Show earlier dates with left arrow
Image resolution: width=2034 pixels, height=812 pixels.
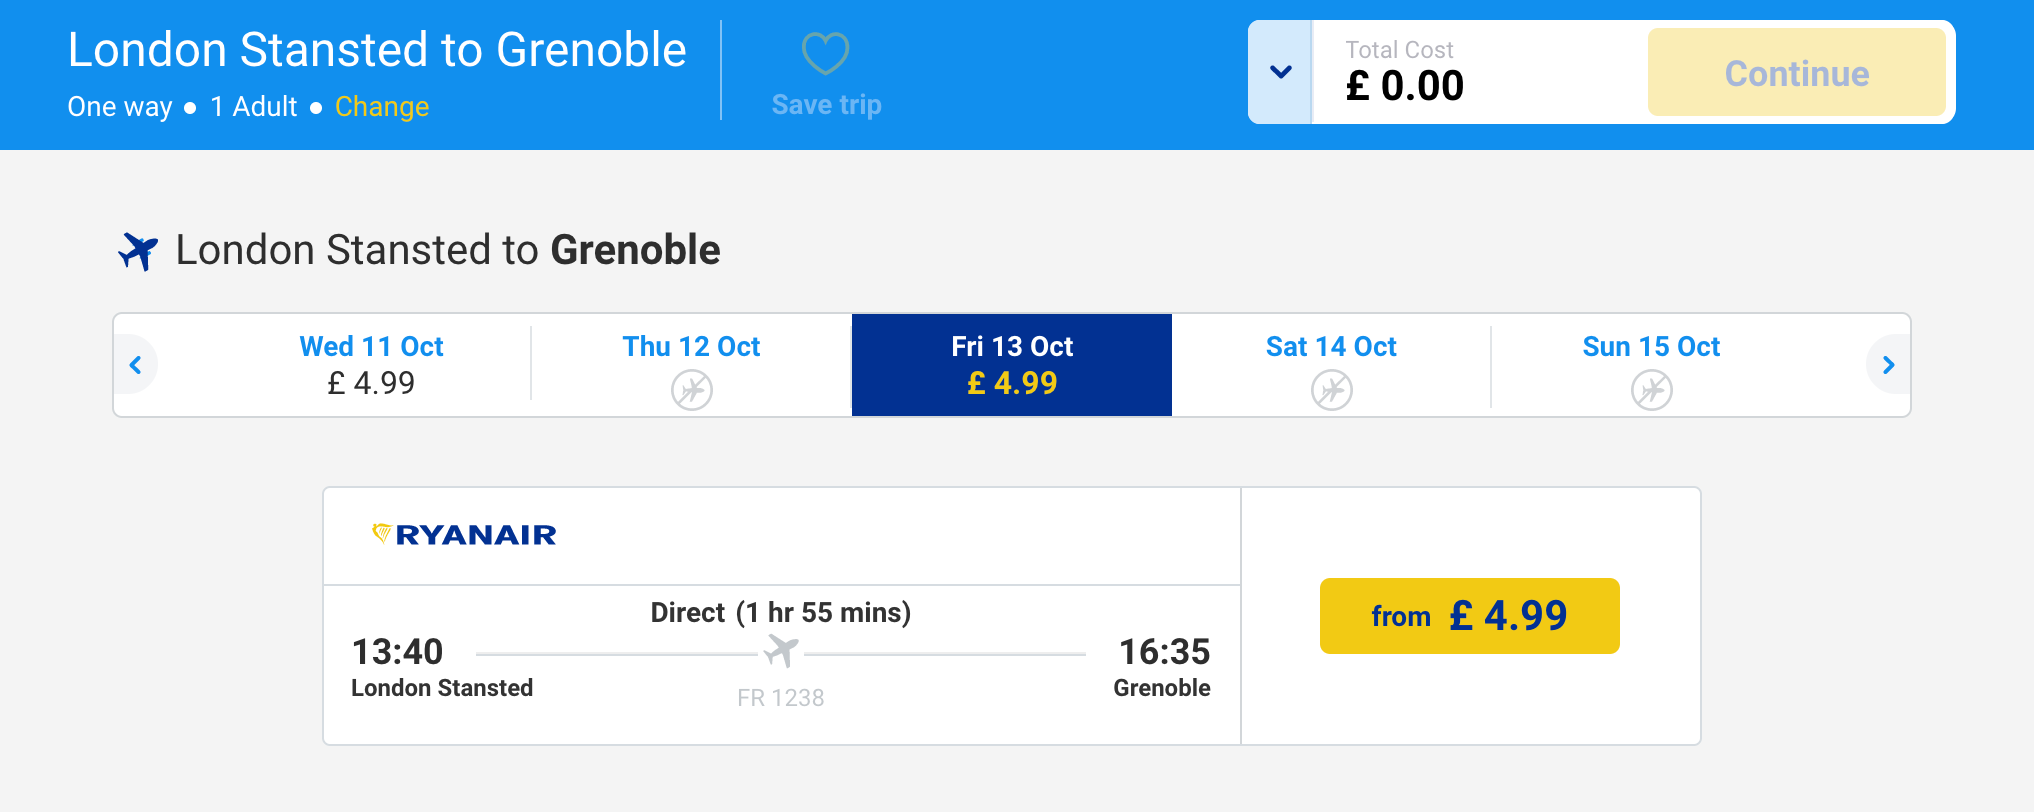(136, 365)
